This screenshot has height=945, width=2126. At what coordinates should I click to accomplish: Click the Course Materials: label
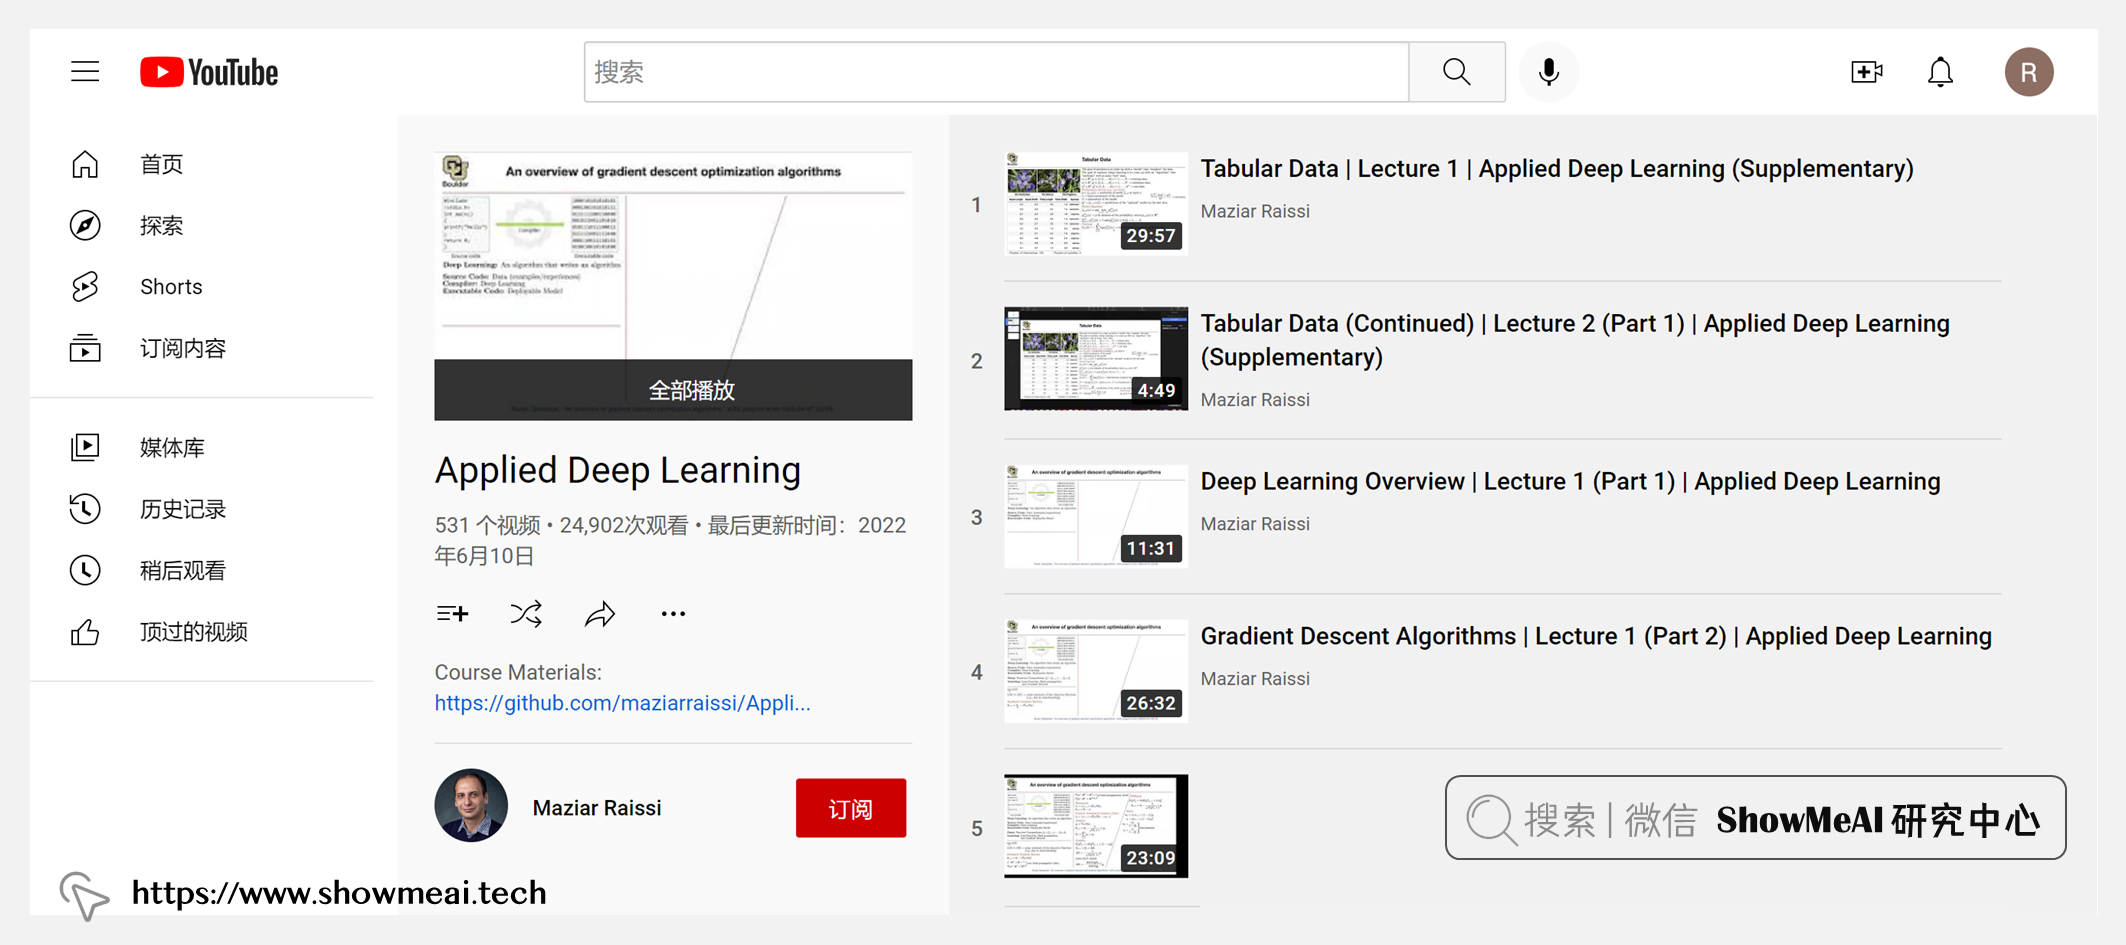click(x=518, y=672)
